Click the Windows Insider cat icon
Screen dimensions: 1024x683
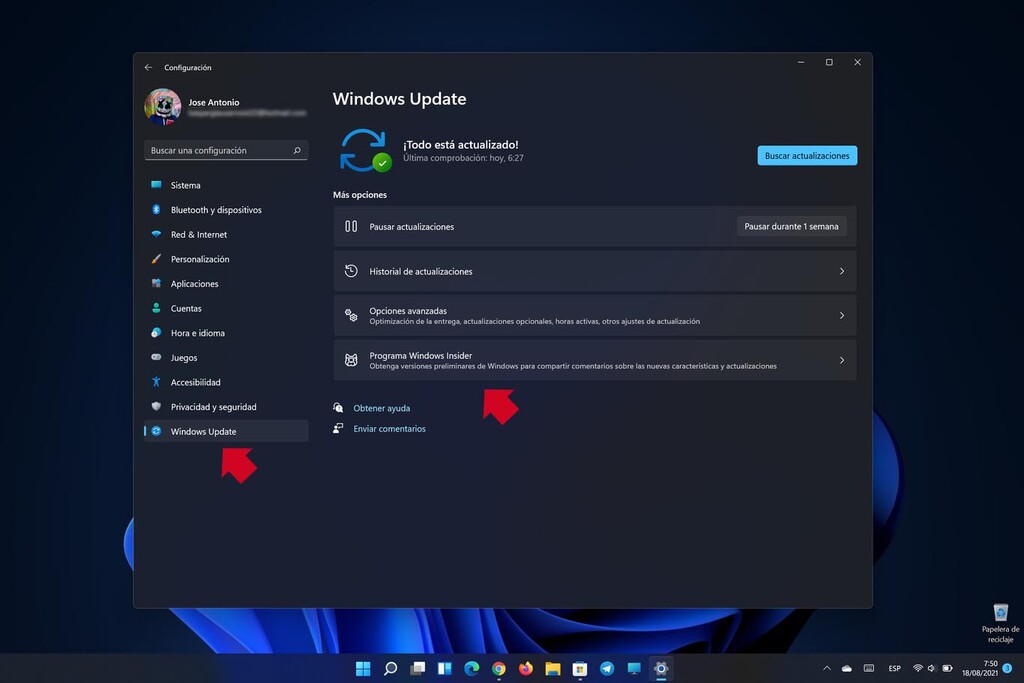tap(351, 360)
